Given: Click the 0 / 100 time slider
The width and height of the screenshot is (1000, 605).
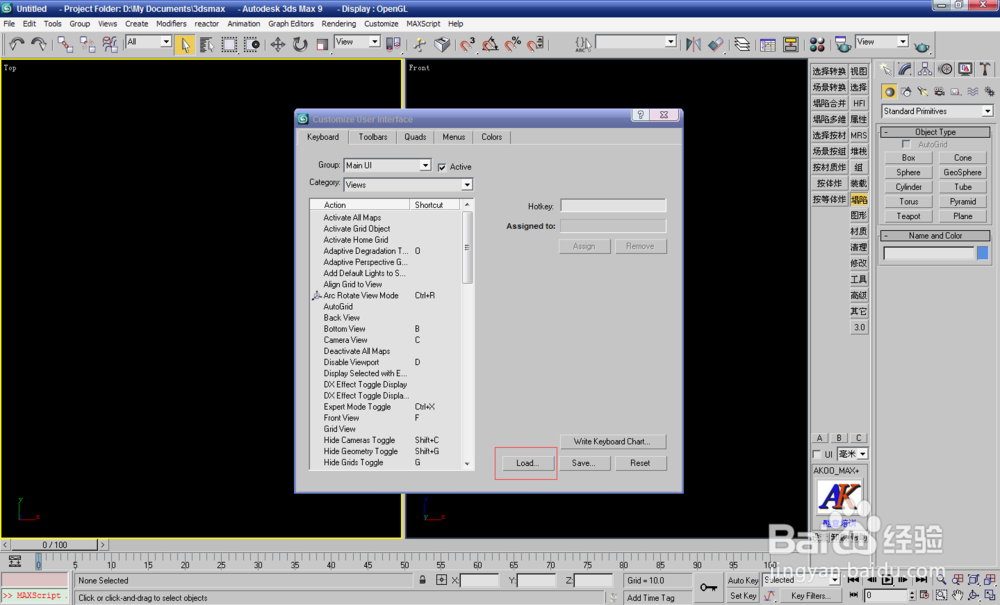Looking at the screenshot, I should tap(55, 545).
